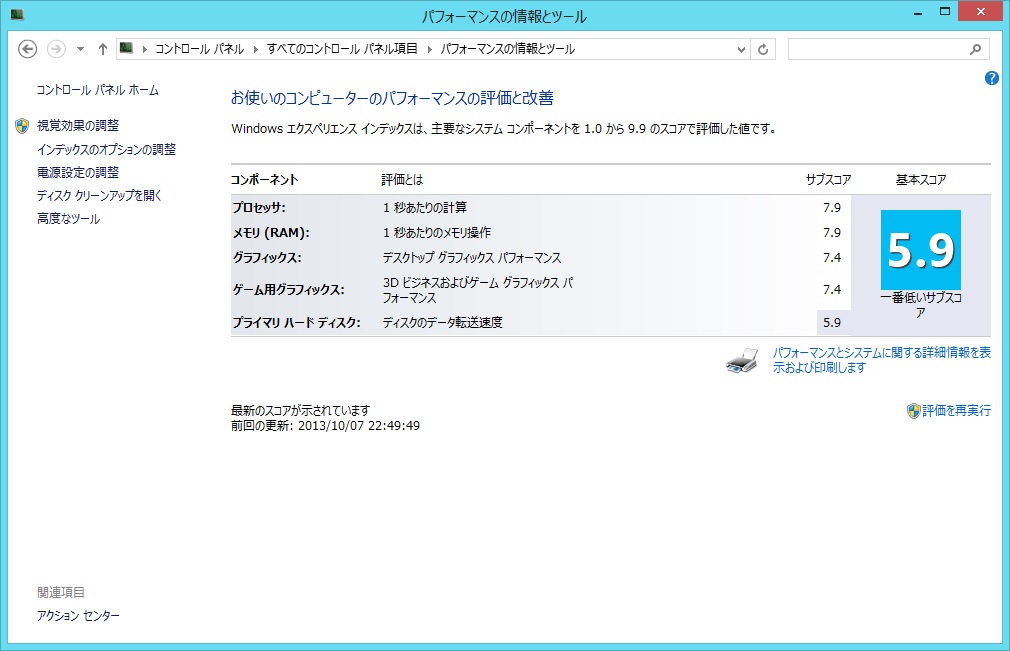Open パフォーマンスとシステムに関する詳細情報 print link
This screenshot has width=1010, height=651.
[x=882, y=360]
